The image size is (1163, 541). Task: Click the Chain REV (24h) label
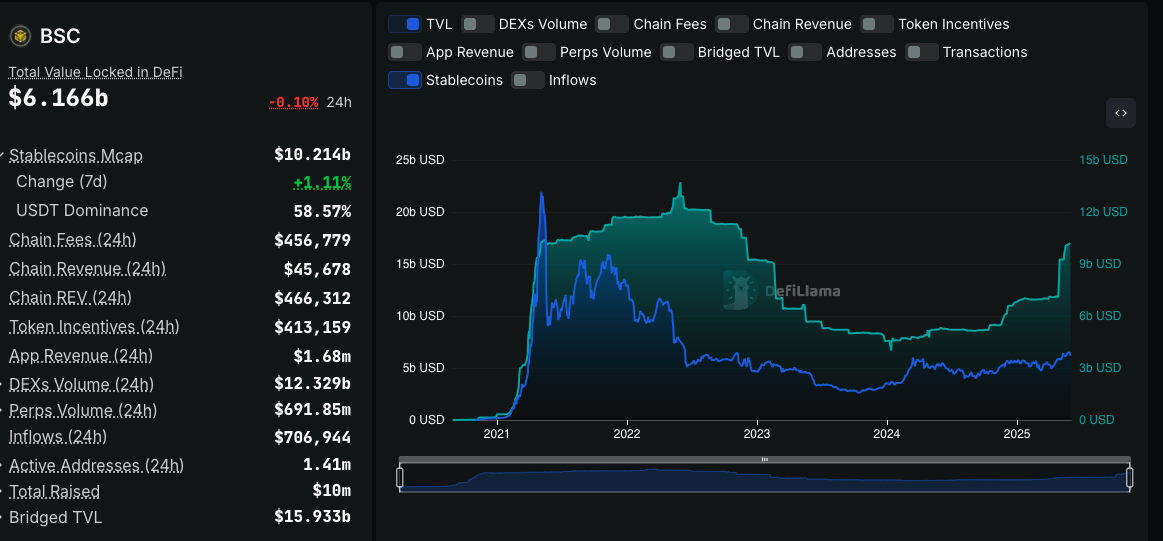tap(70, 298)
